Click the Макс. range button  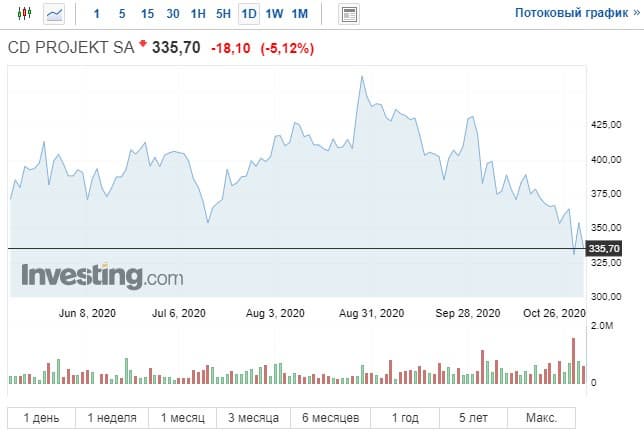[540, 417]
